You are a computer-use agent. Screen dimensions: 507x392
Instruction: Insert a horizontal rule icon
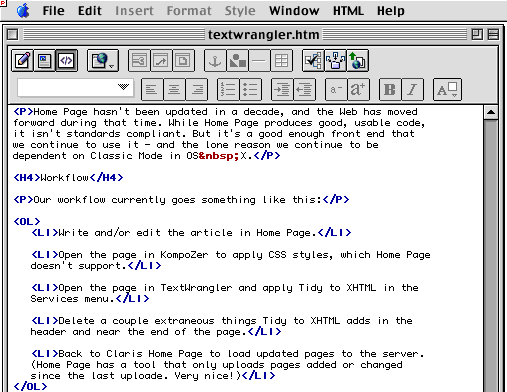point(259,60)
